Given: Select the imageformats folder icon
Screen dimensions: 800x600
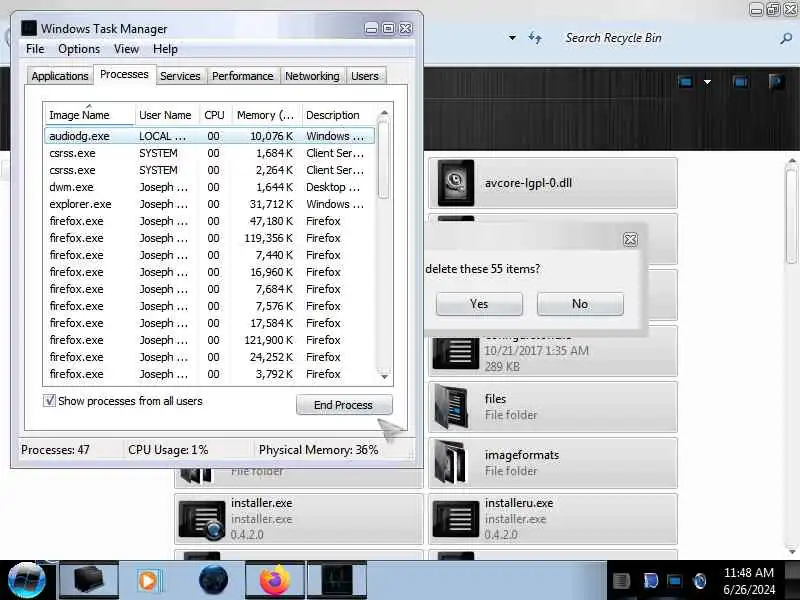Looking at the screenshot, I should (x=451, y=463).
